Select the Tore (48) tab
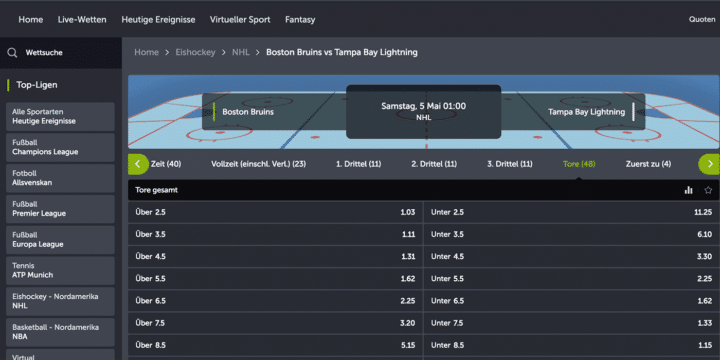720x360 pixels. (579, 164)
